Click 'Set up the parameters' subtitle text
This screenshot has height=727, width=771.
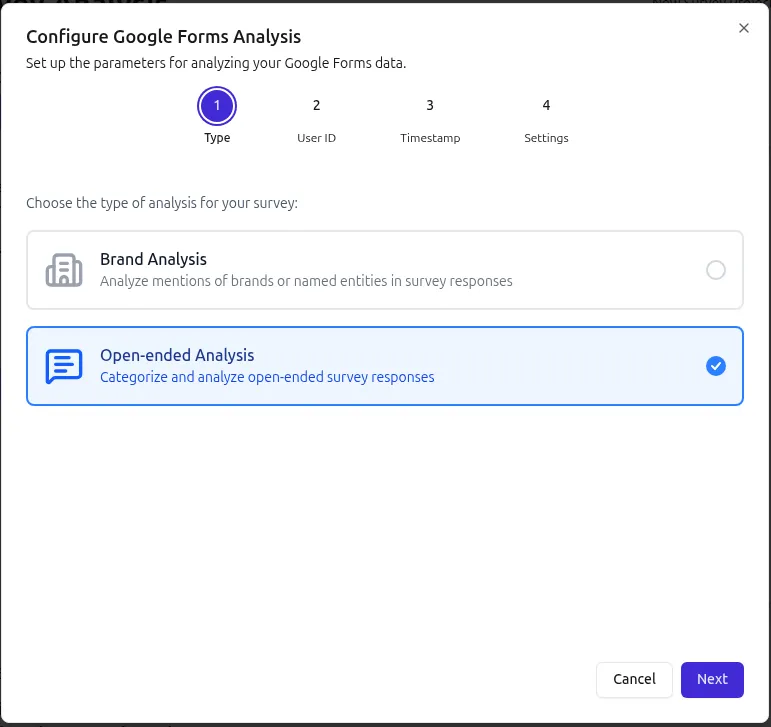(x=216, y=63)
